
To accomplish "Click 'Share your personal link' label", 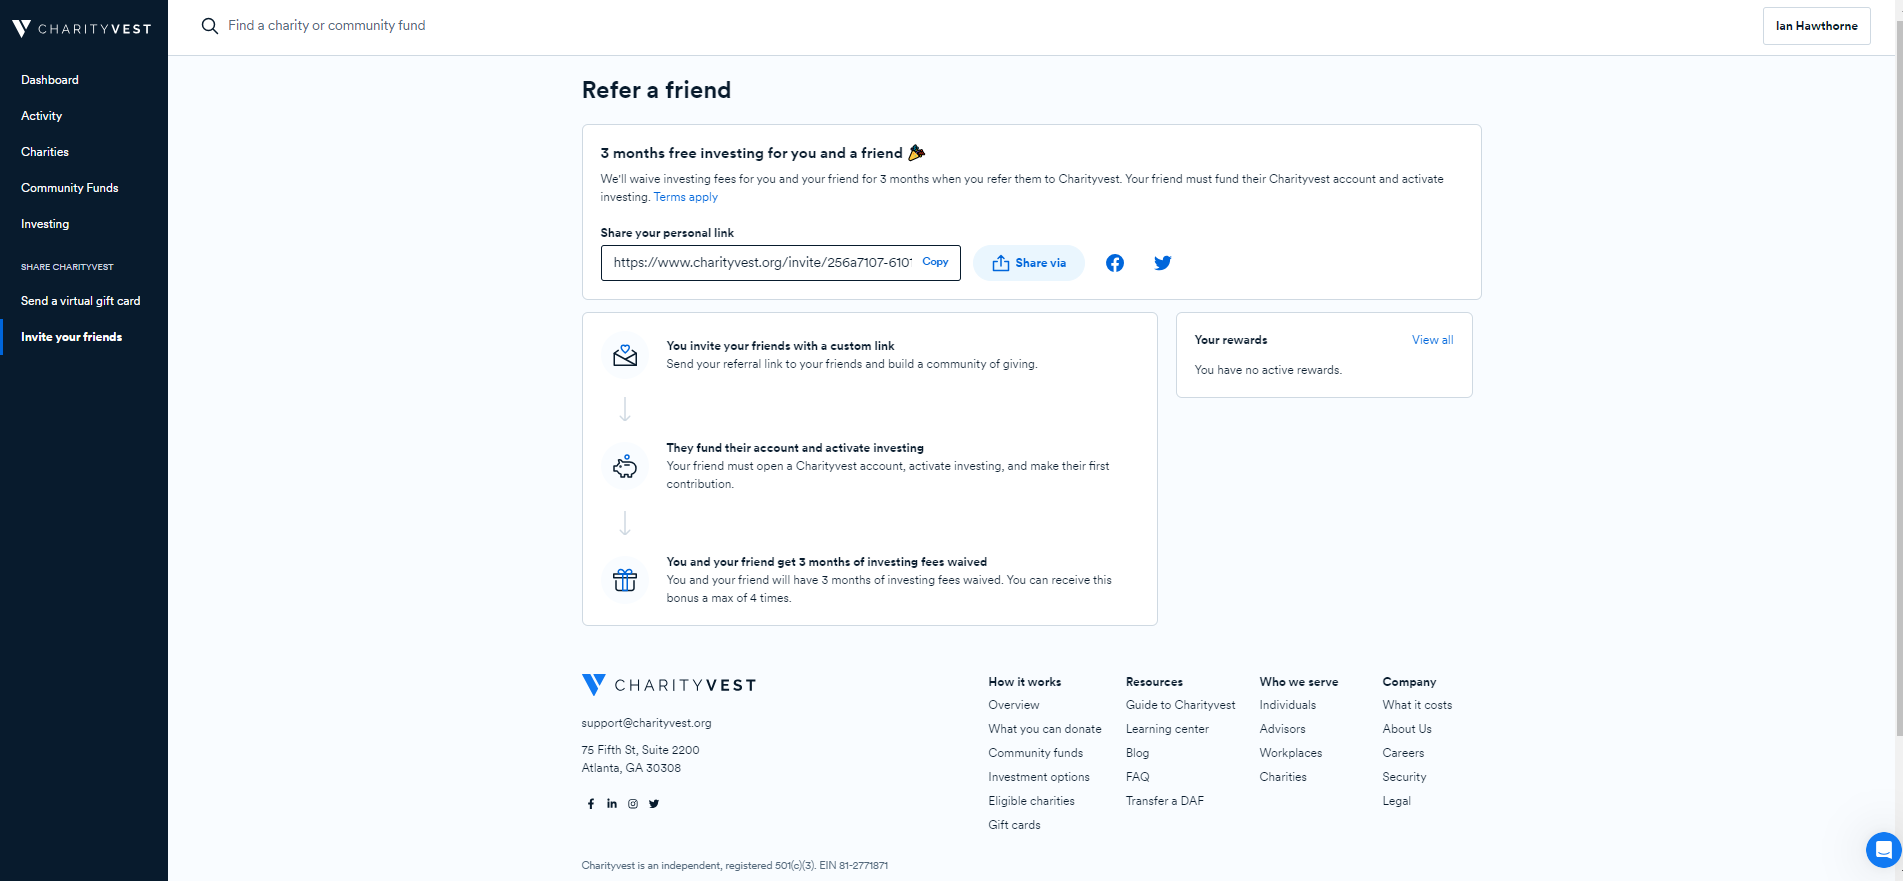I will (x=667, y=233).
